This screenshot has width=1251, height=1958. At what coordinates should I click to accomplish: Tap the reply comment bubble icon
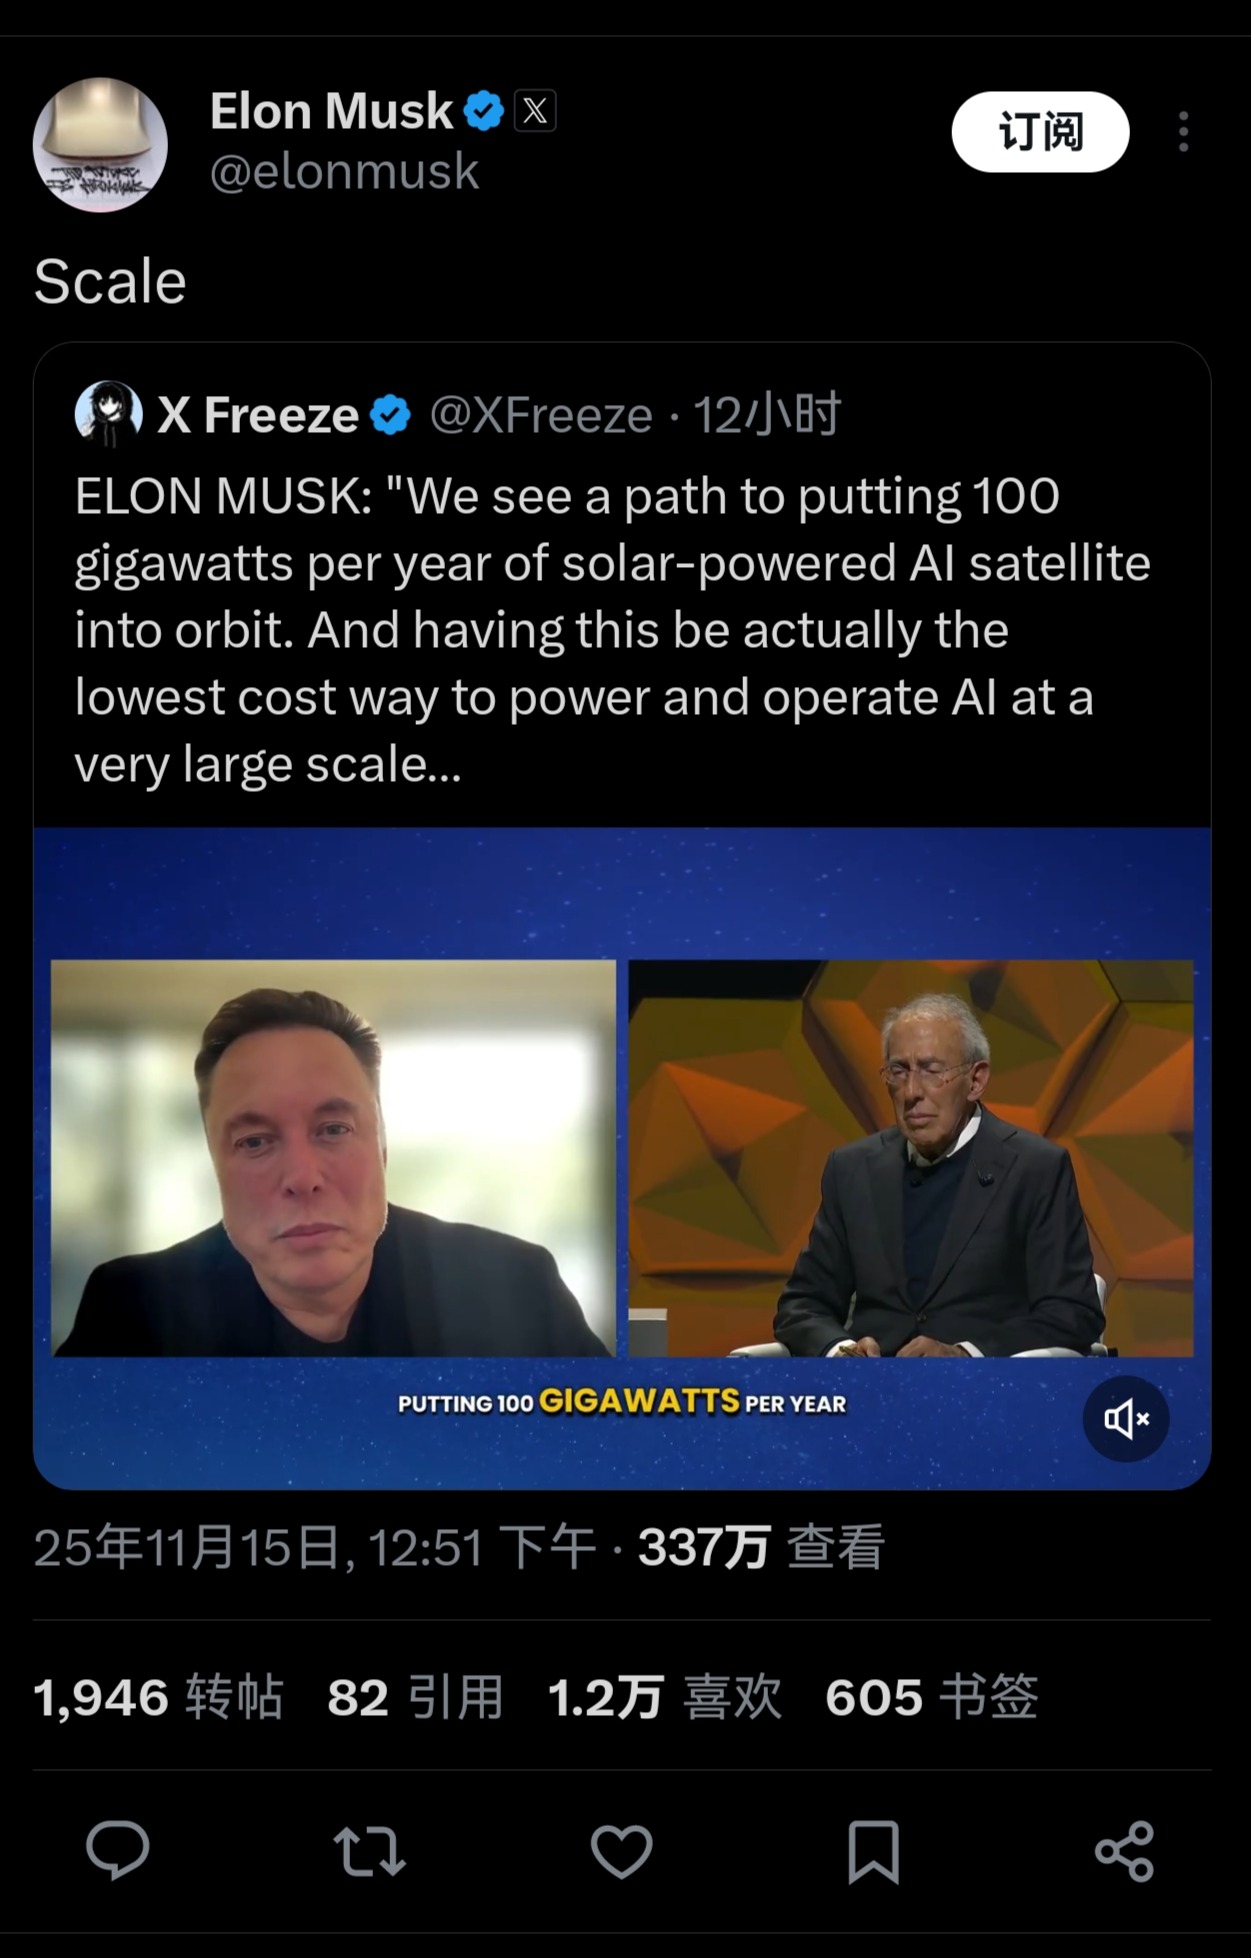pos(118,1850)
